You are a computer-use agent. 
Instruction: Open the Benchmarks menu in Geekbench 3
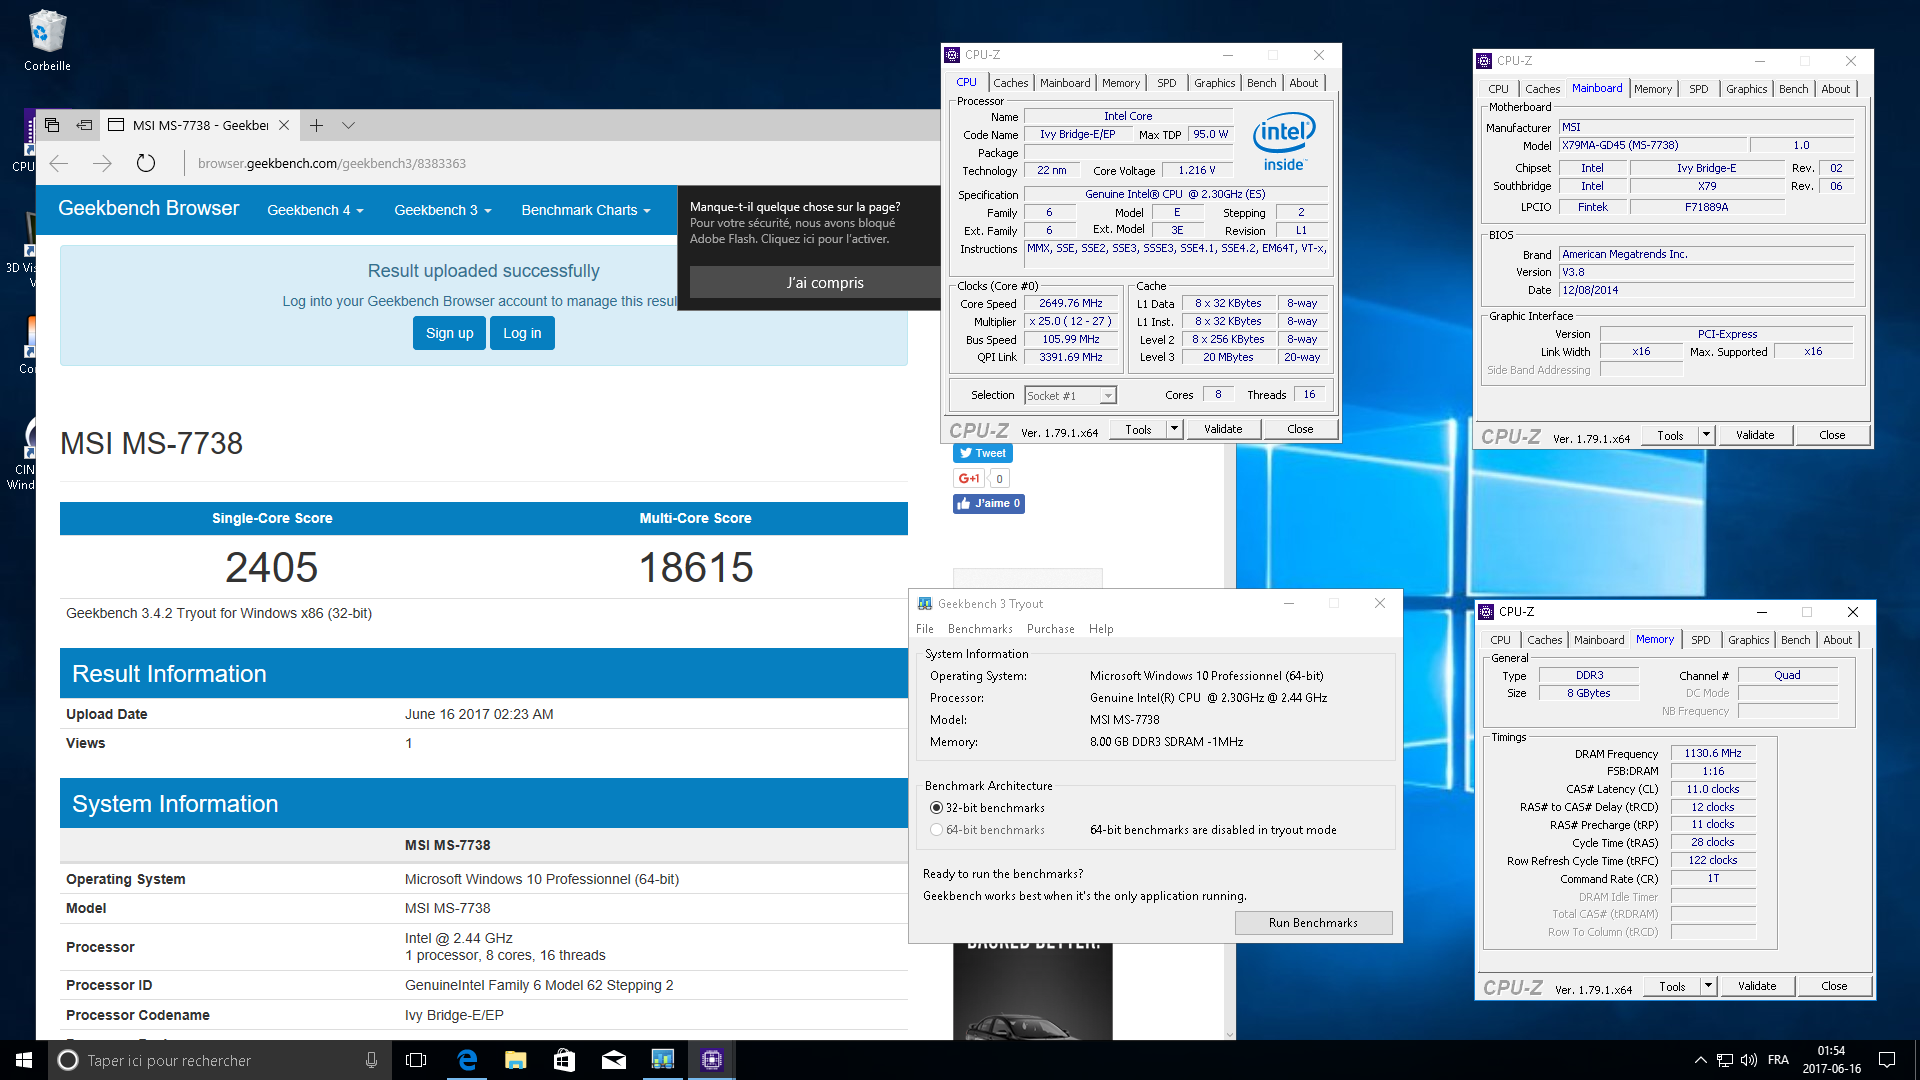(x=980, y=629)
